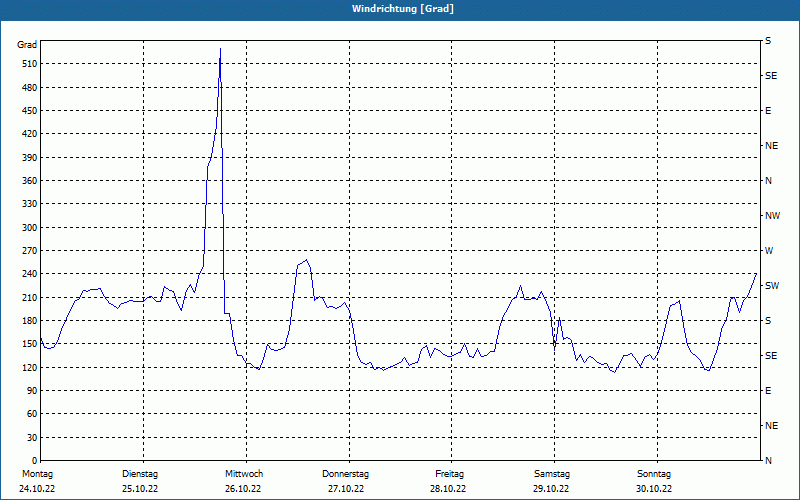
Task: Select the 360 tick label on left axis
Action: [x=27, y=181]
